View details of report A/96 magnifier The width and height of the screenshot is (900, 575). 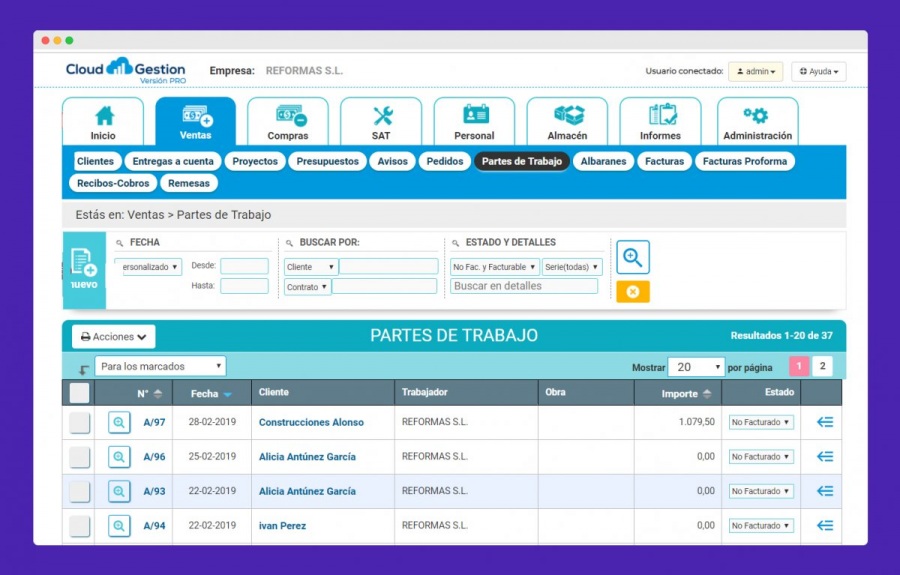coord(119,457)
